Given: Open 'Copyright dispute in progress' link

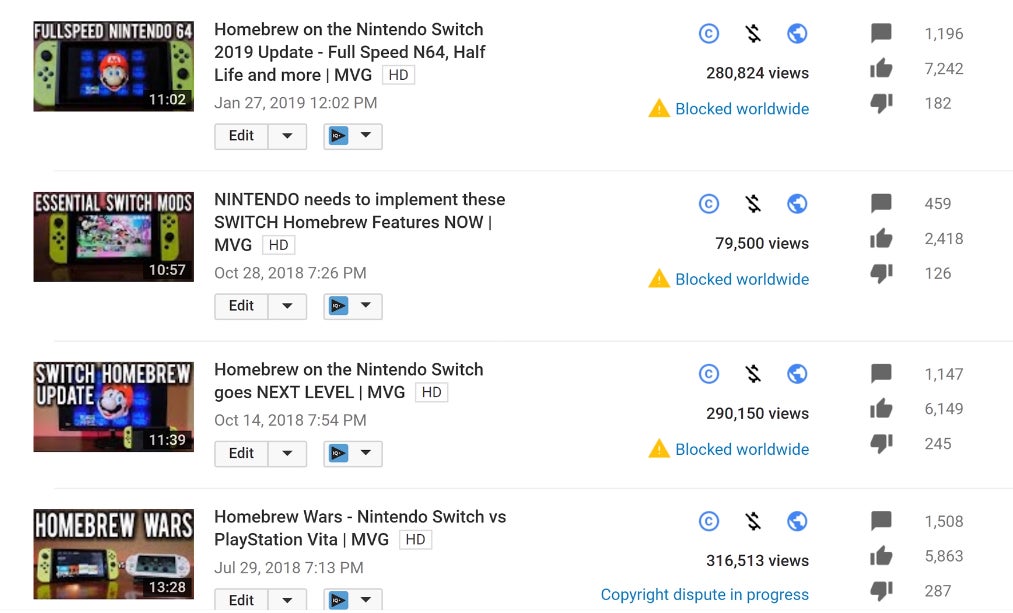Looking at the screenshot, I should (704, 595).
